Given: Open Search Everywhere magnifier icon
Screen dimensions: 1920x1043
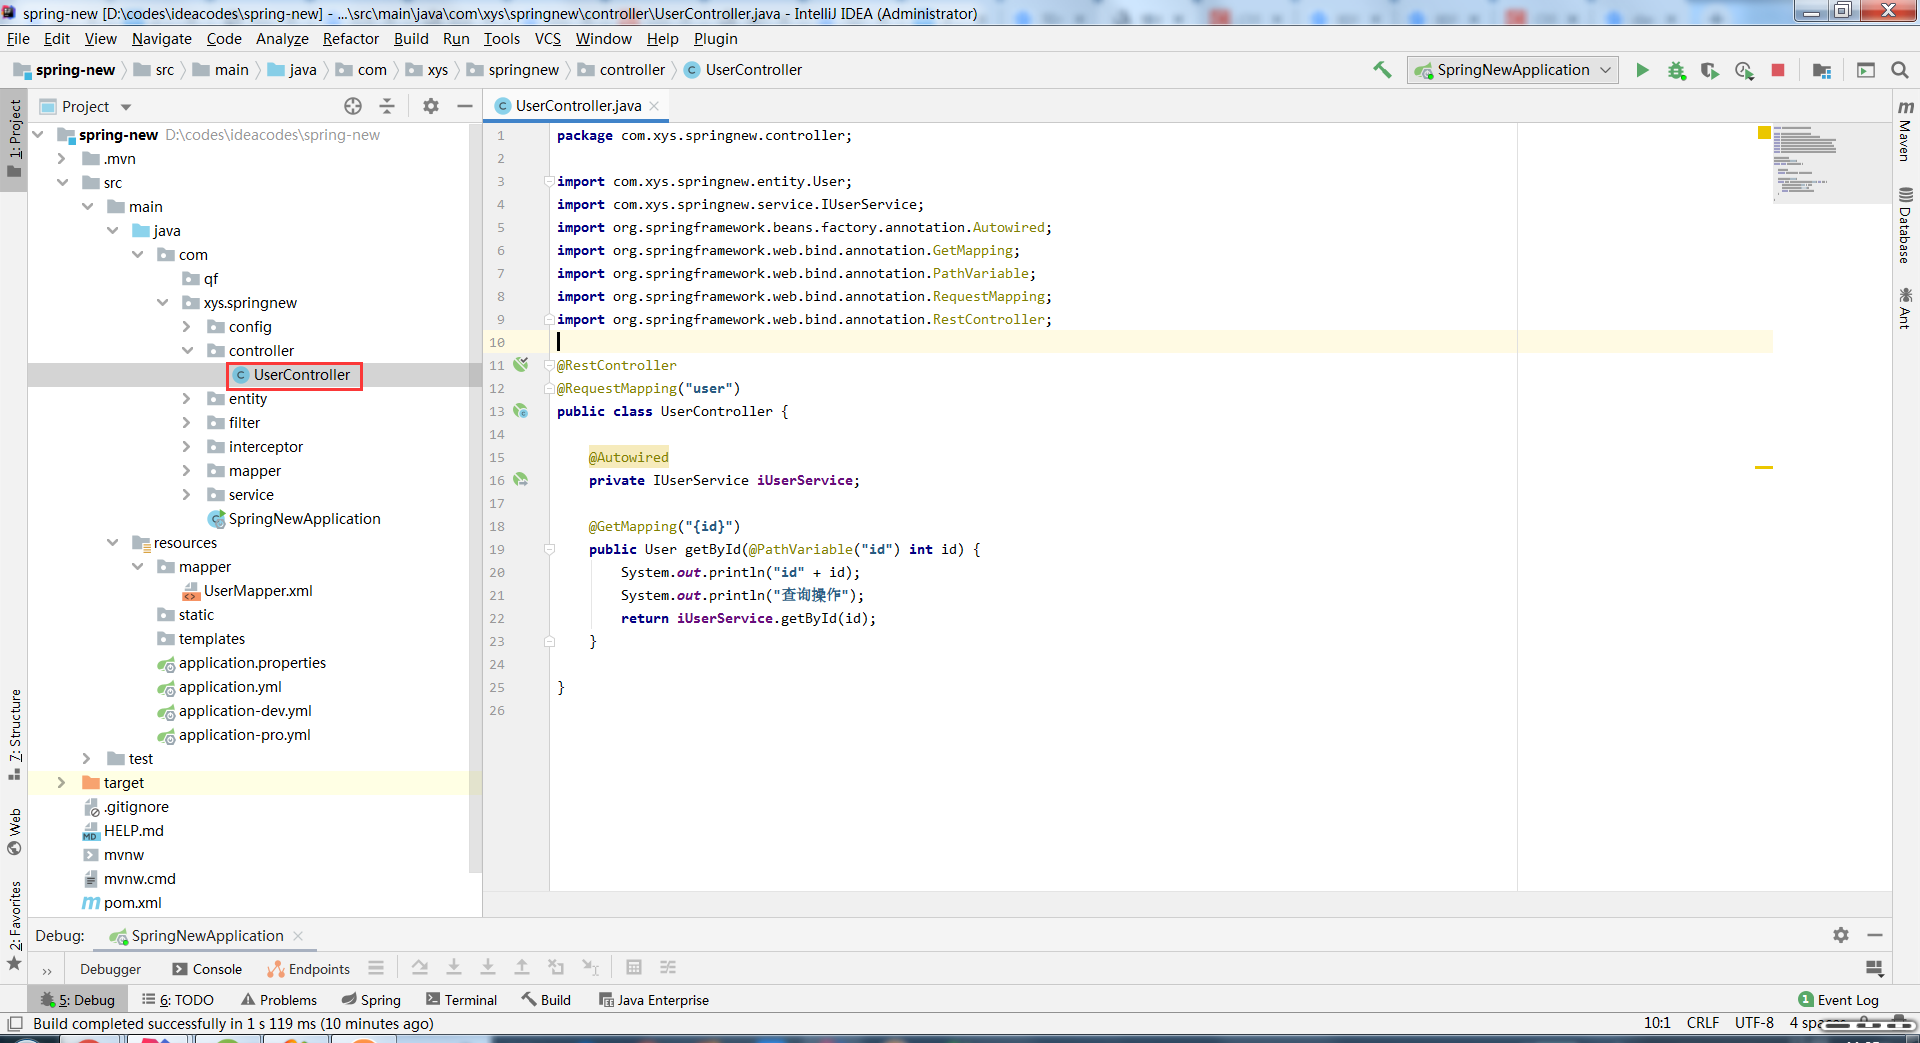Looking at the screenshot, I should [x=1900, y=70].
